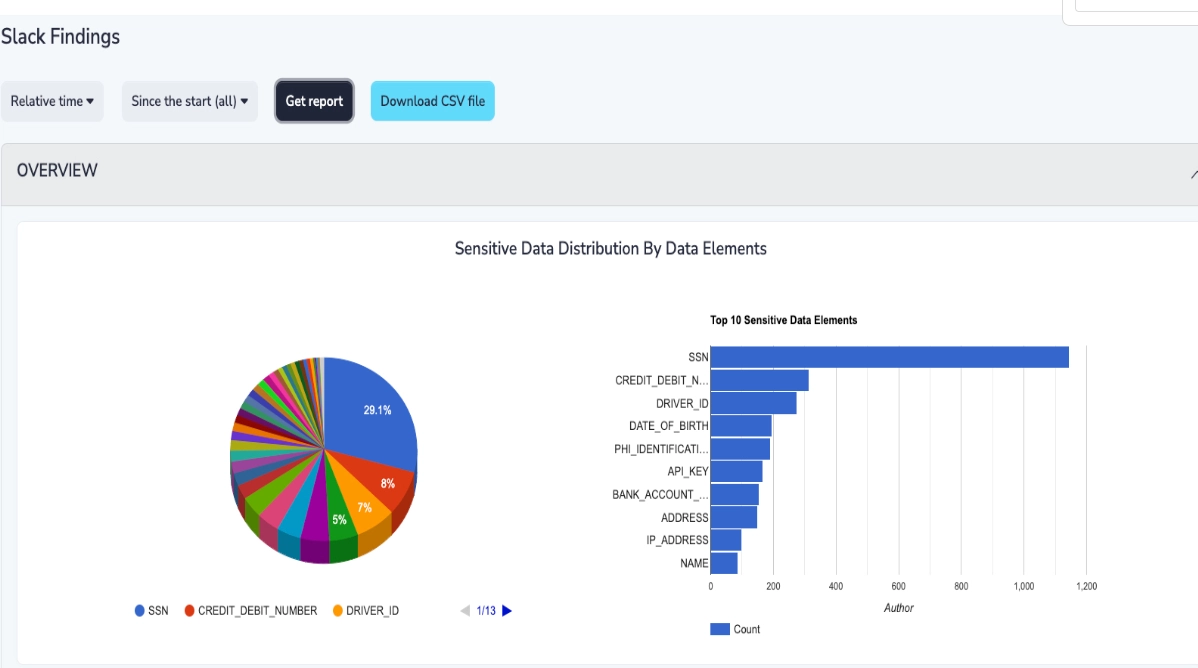Click the NAME bar
1198x668 pixels.
click(x=724, y=563)
